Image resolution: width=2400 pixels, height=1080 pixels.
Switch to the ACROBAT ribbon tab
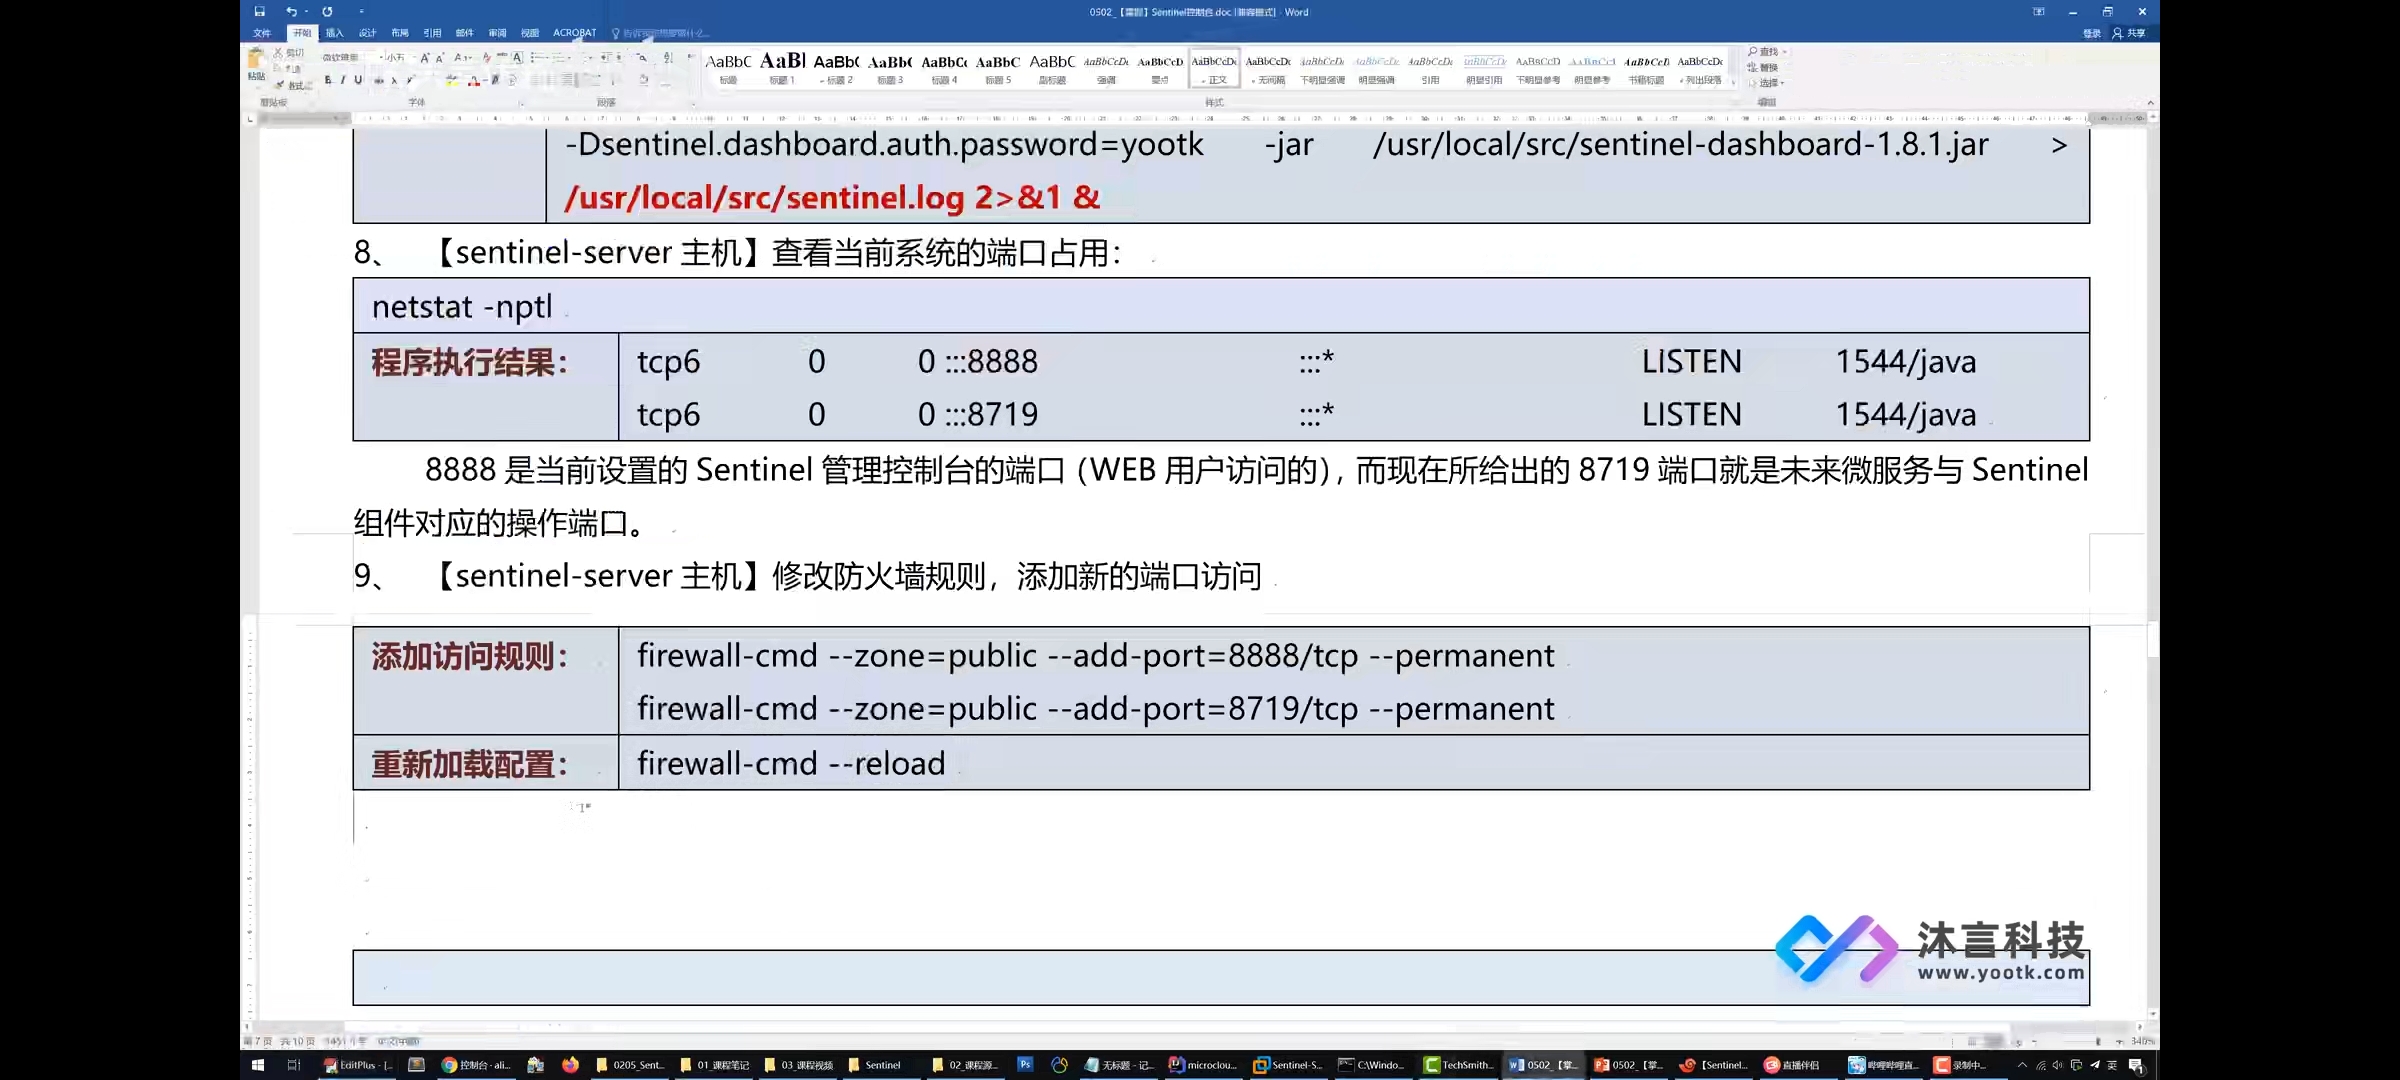[574, 33]
